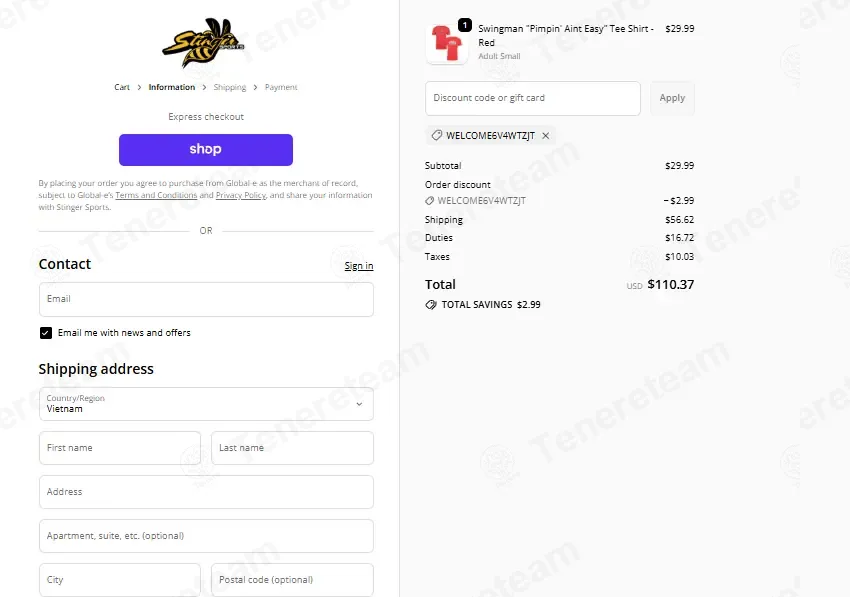Click the chevron arrow in the Country/Region field

tap(359, 404)
